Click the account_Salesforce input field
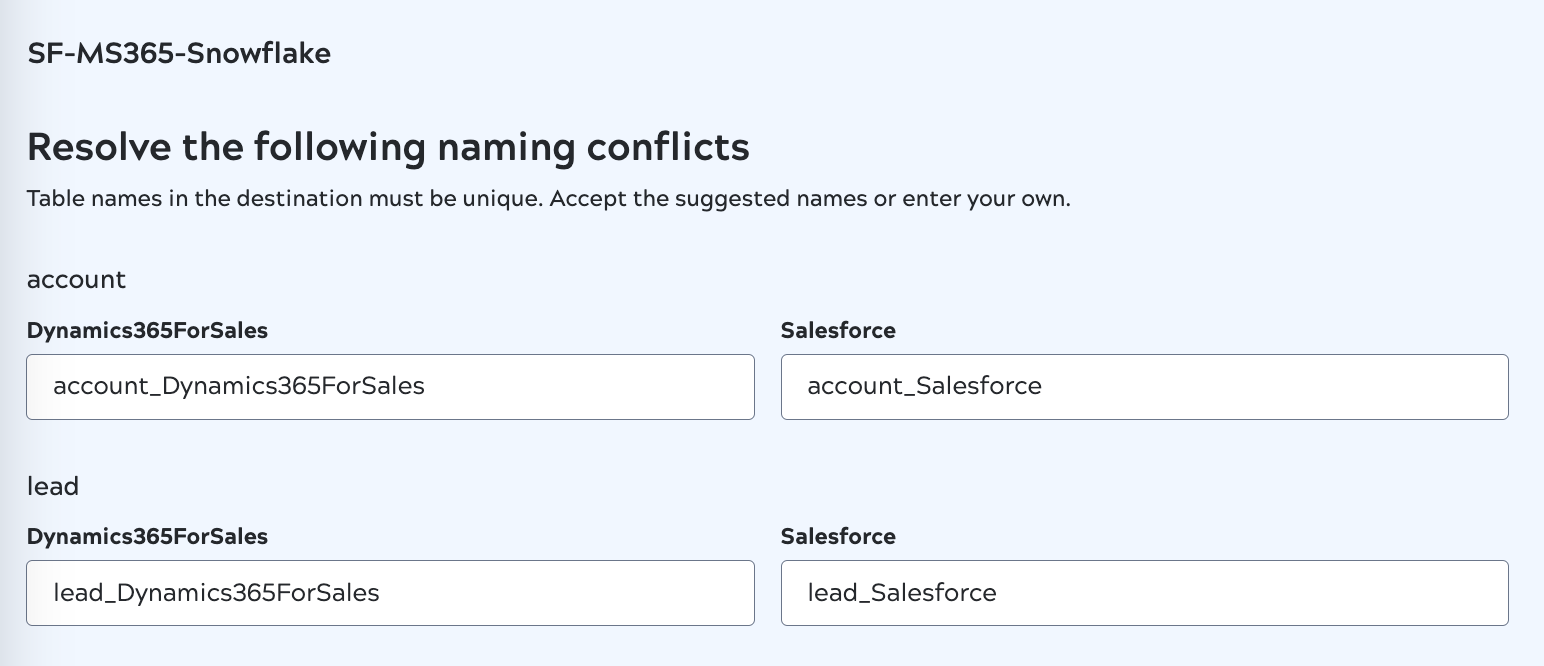The width and height of the screenshot is (1544, 666). click(x=1144, y=387)
